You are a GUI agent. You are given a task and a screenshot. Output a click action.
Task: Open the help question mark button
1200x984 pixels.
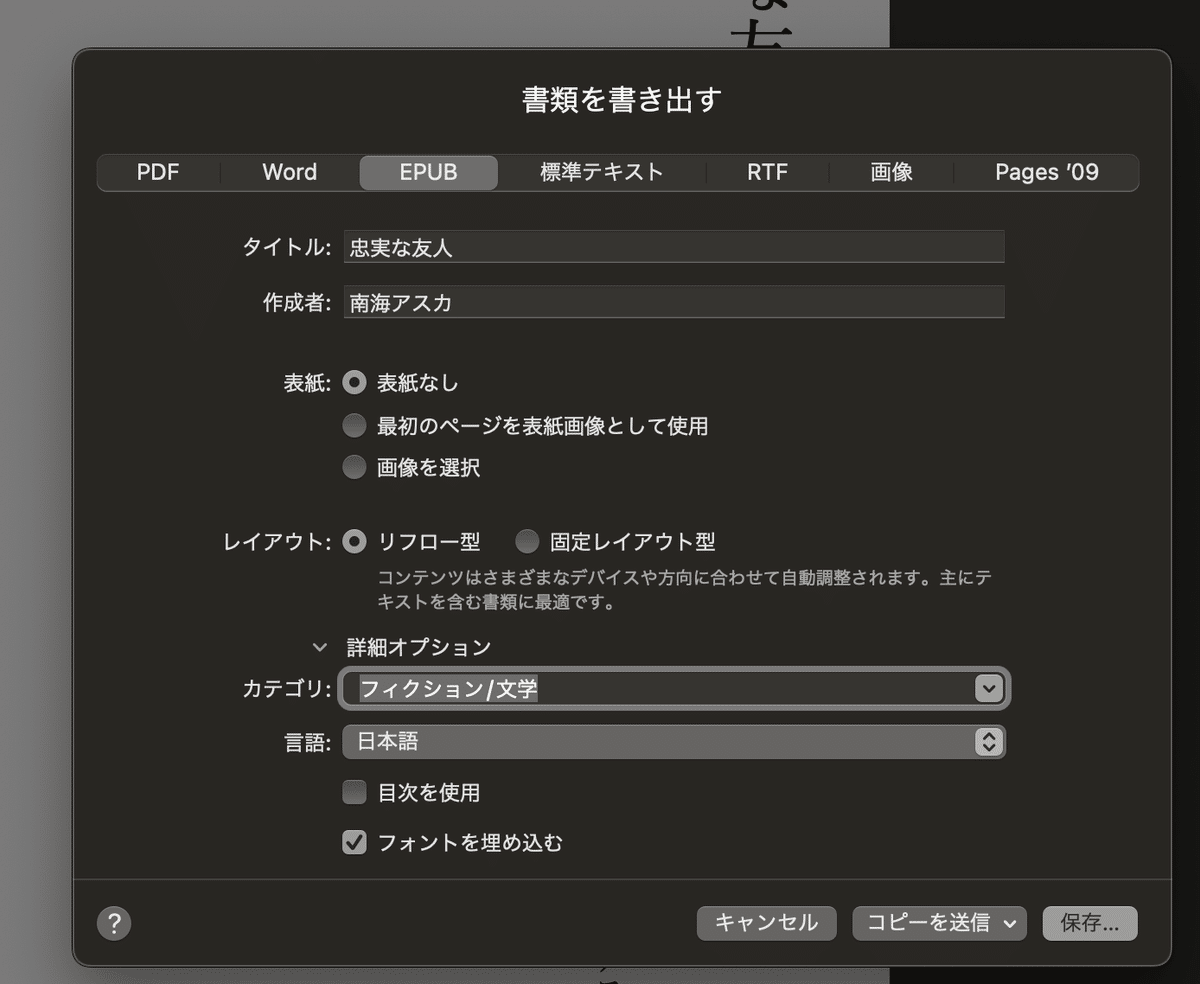(114, 923)
